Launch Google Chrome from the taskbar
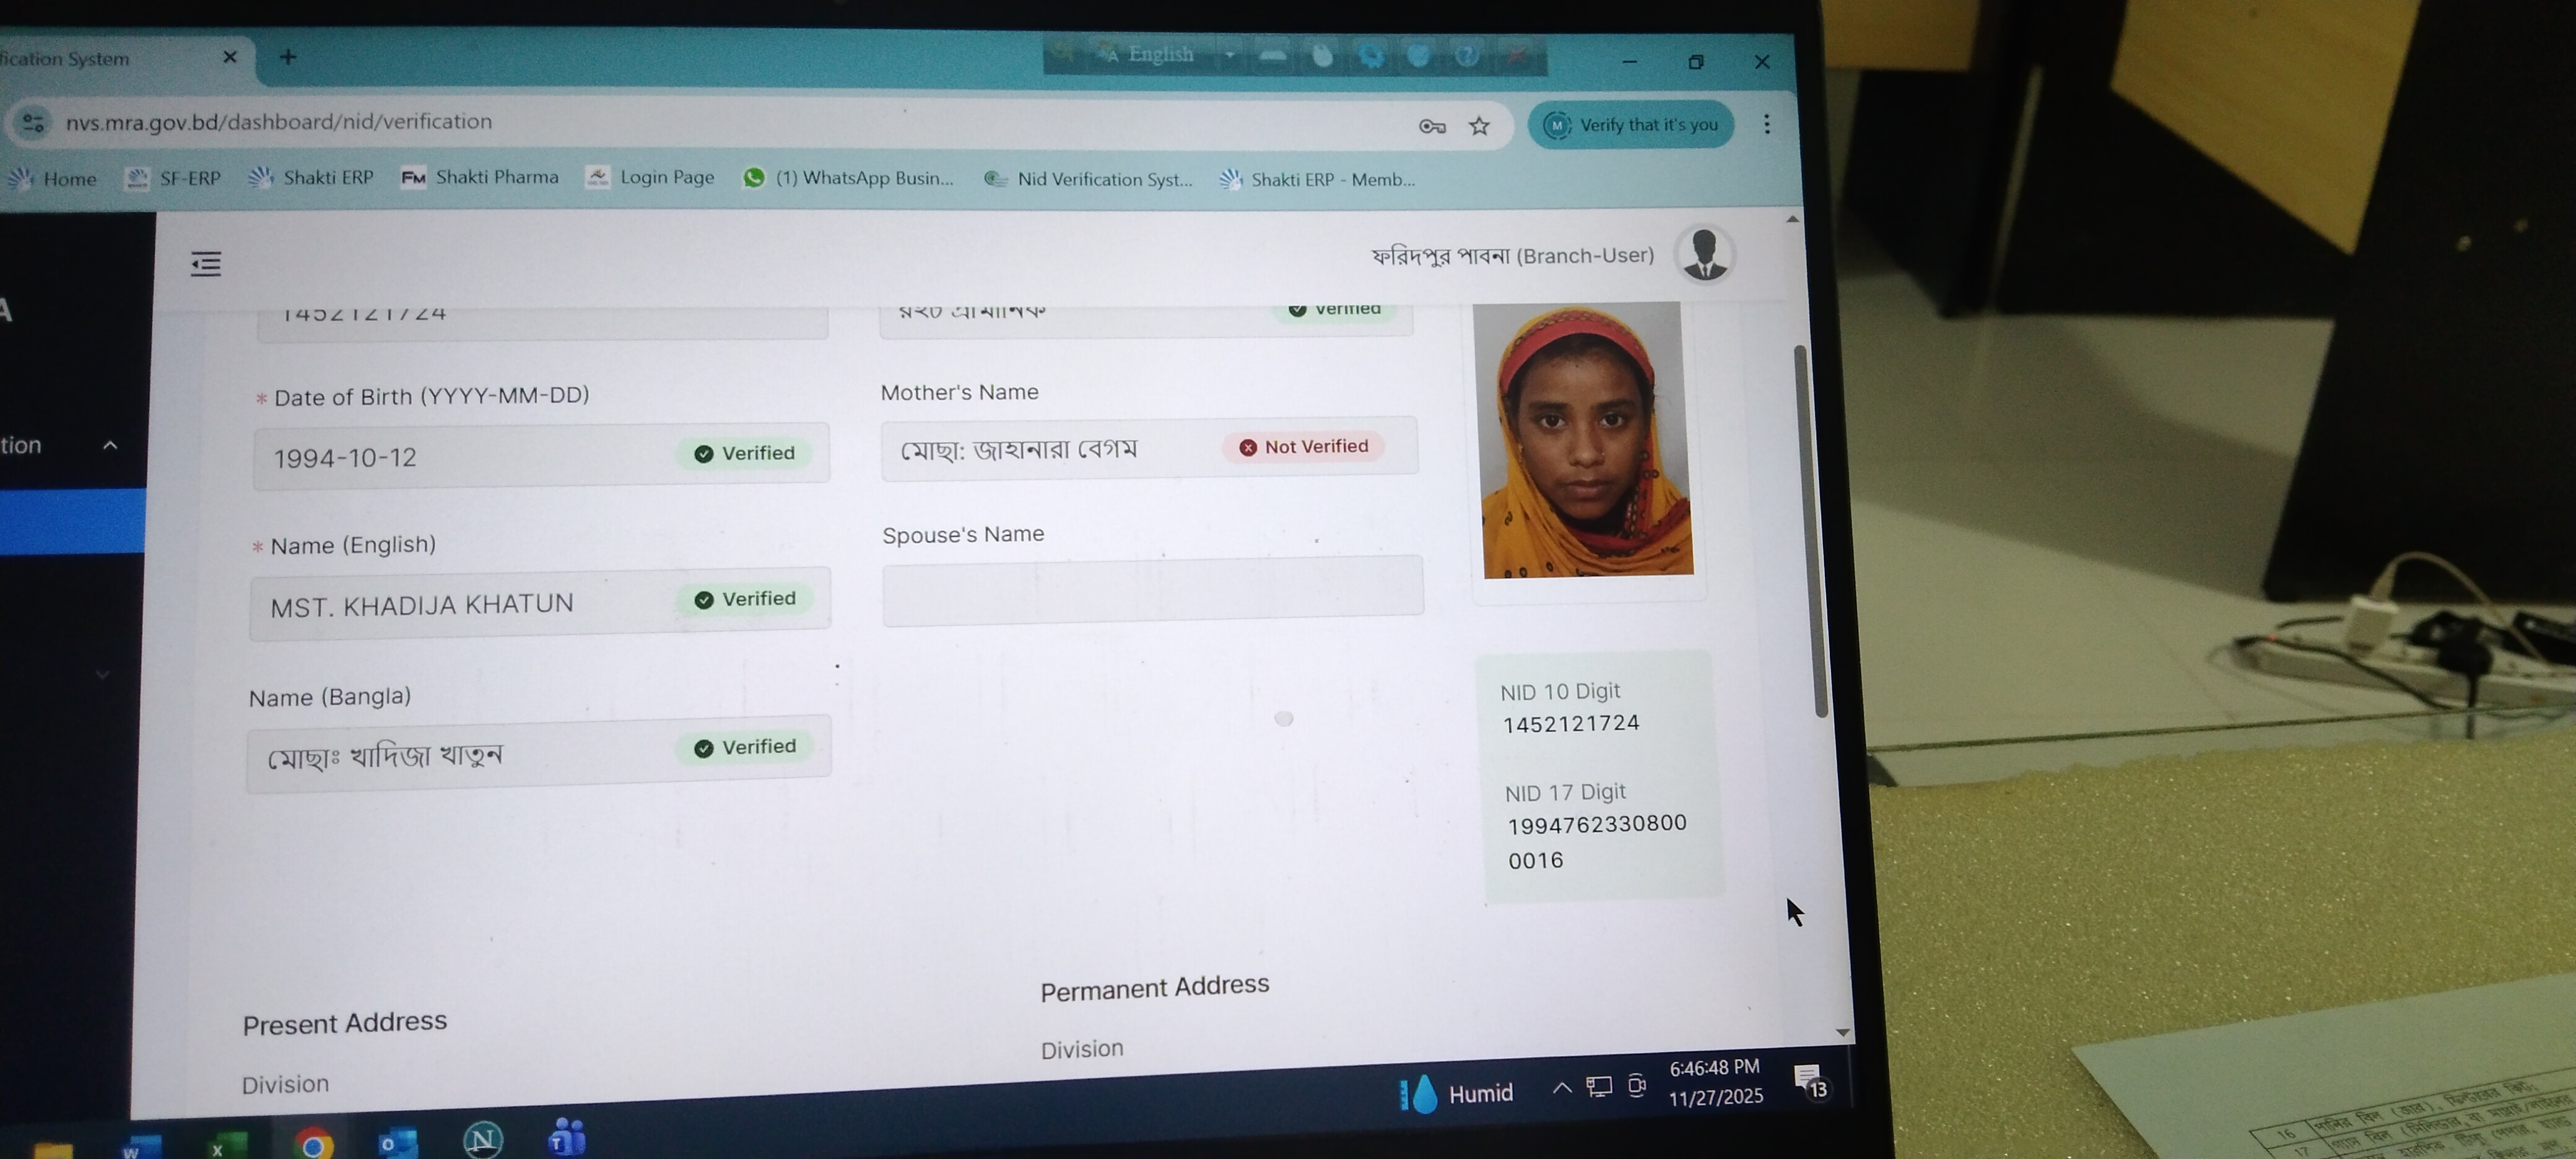This screenshot has width=2576, height=1159. click(x=313, y=1144)
